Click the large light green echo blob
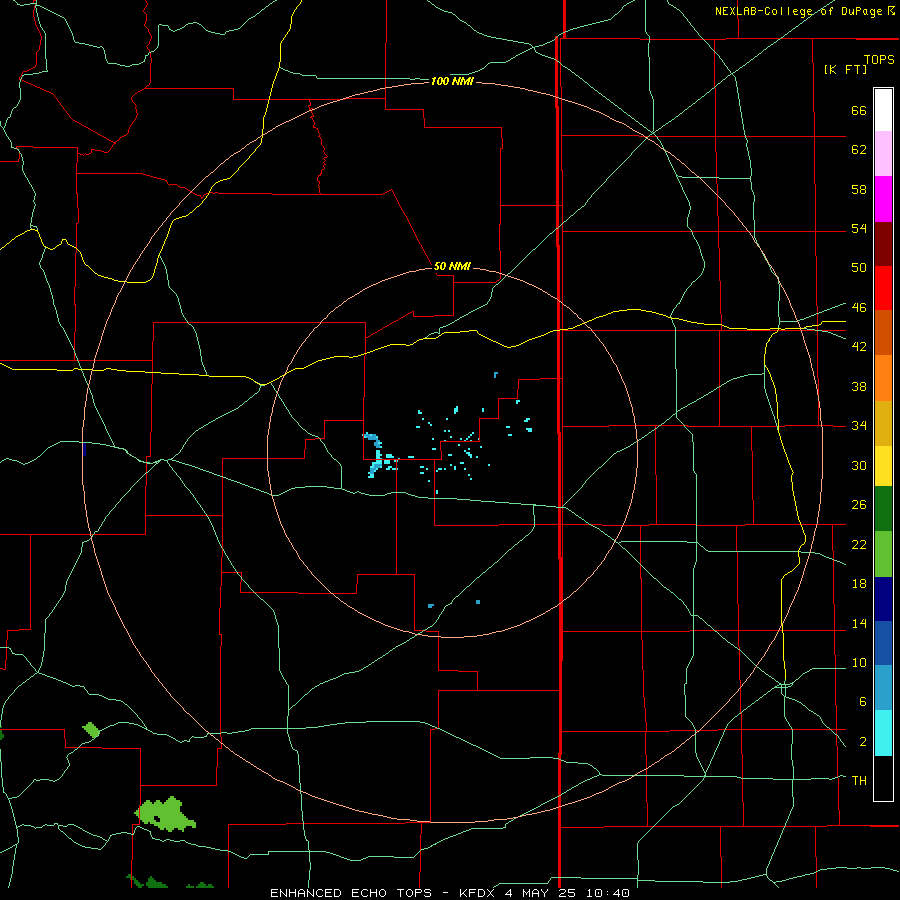Viewport: 900px width, 900px height. click(165, 814)
